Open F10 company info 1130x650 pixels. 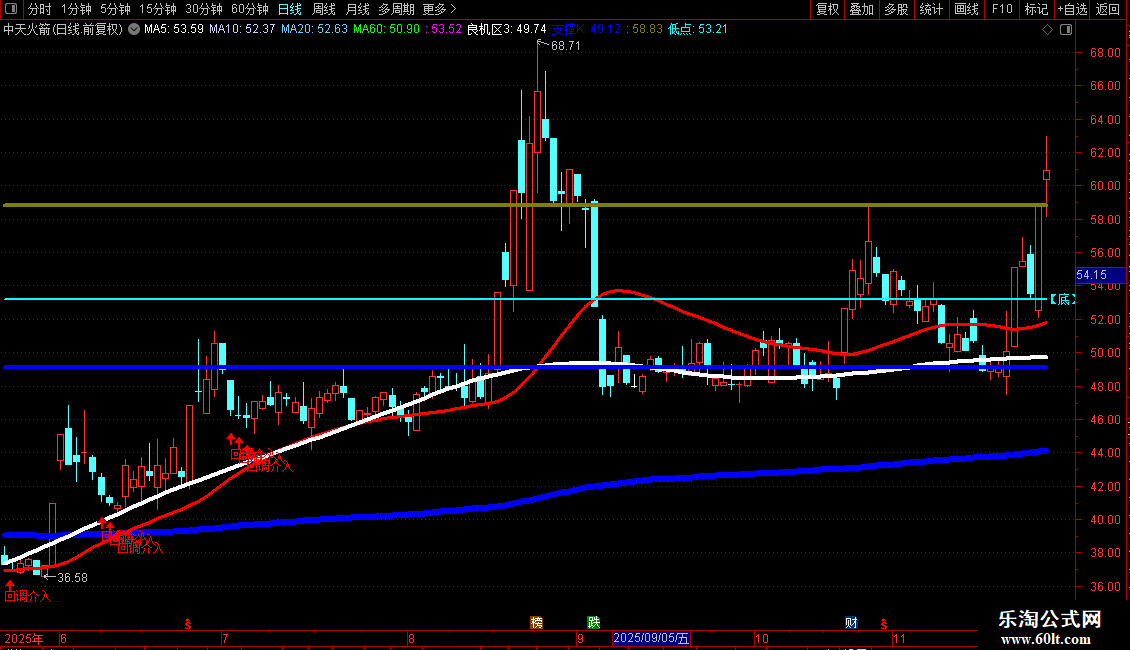[x=1002, y=9]
